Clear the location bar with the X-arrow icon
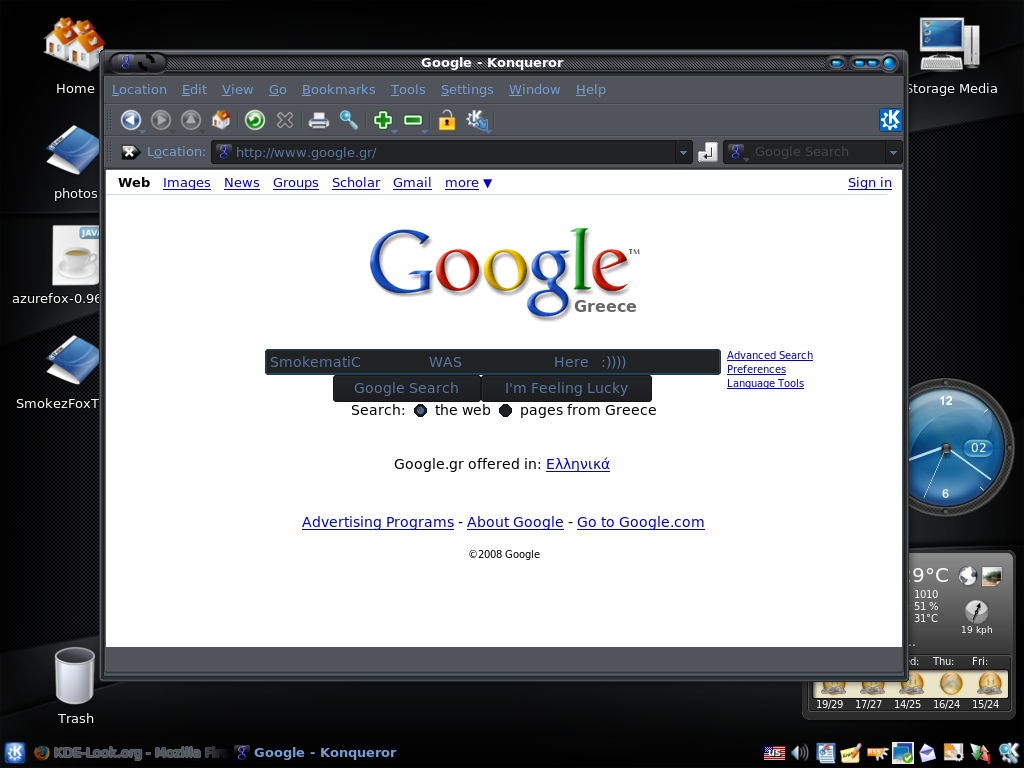 (x=130, y=152)
